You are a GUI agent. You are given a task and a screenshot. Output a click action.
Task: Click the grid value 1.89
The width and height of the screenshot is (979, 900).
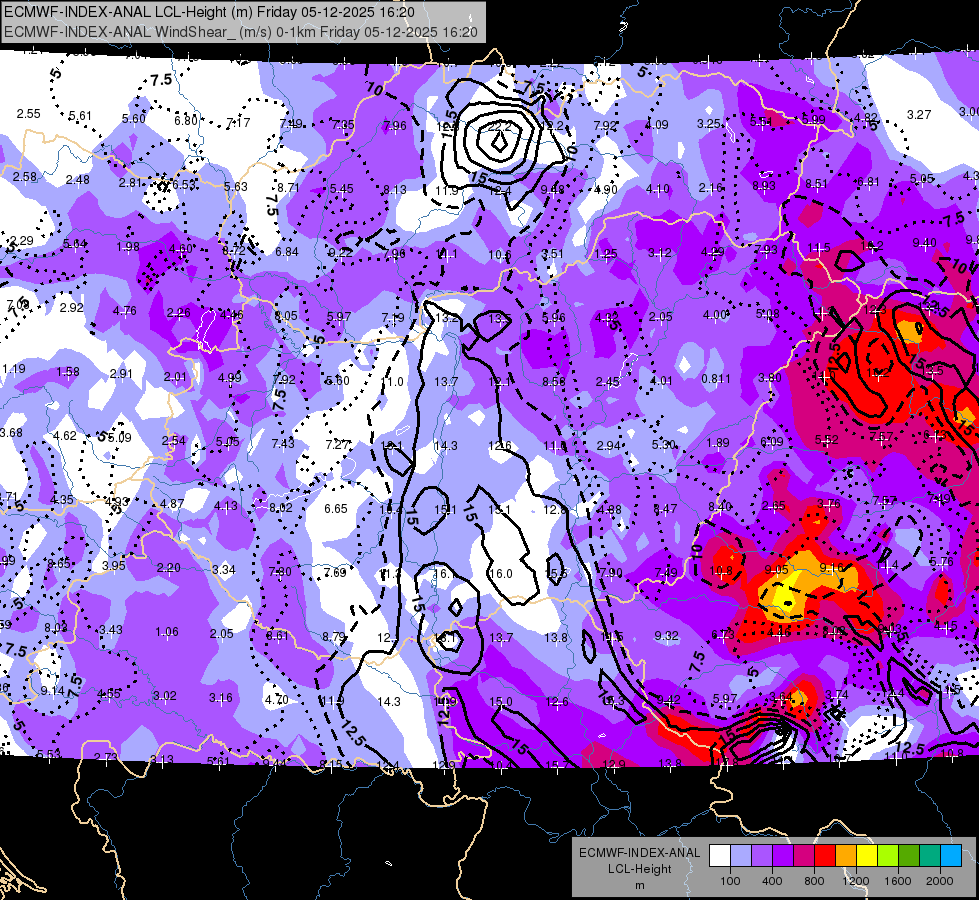pos(718,442)
